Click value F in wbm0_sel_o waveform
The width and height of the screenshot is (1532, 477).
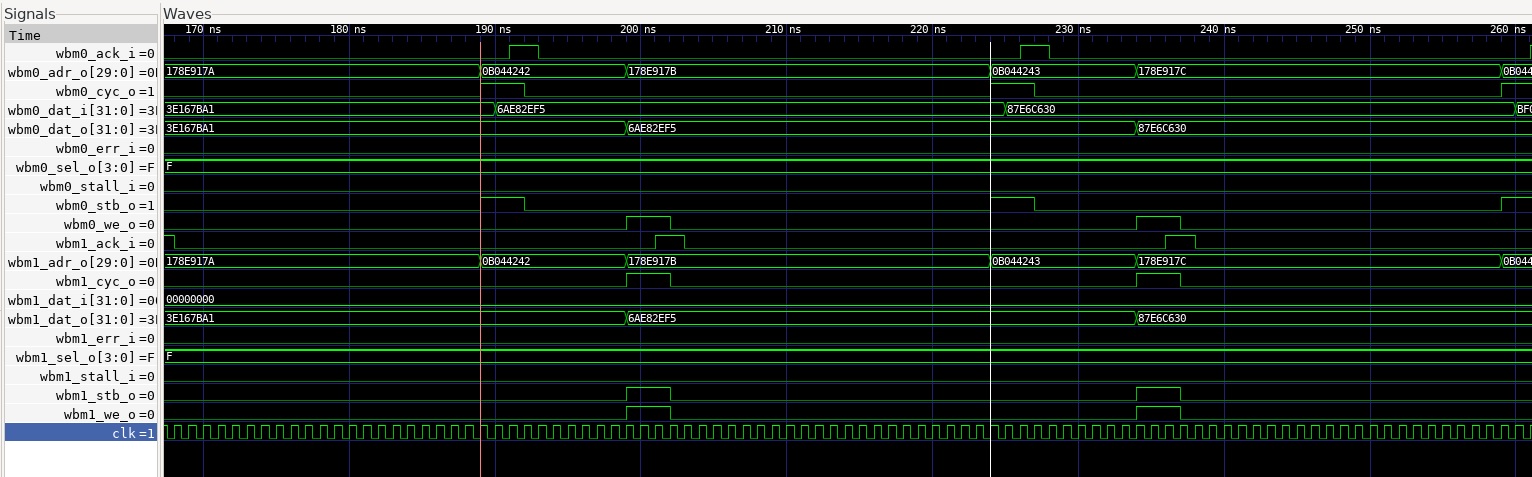pos(169,166)
